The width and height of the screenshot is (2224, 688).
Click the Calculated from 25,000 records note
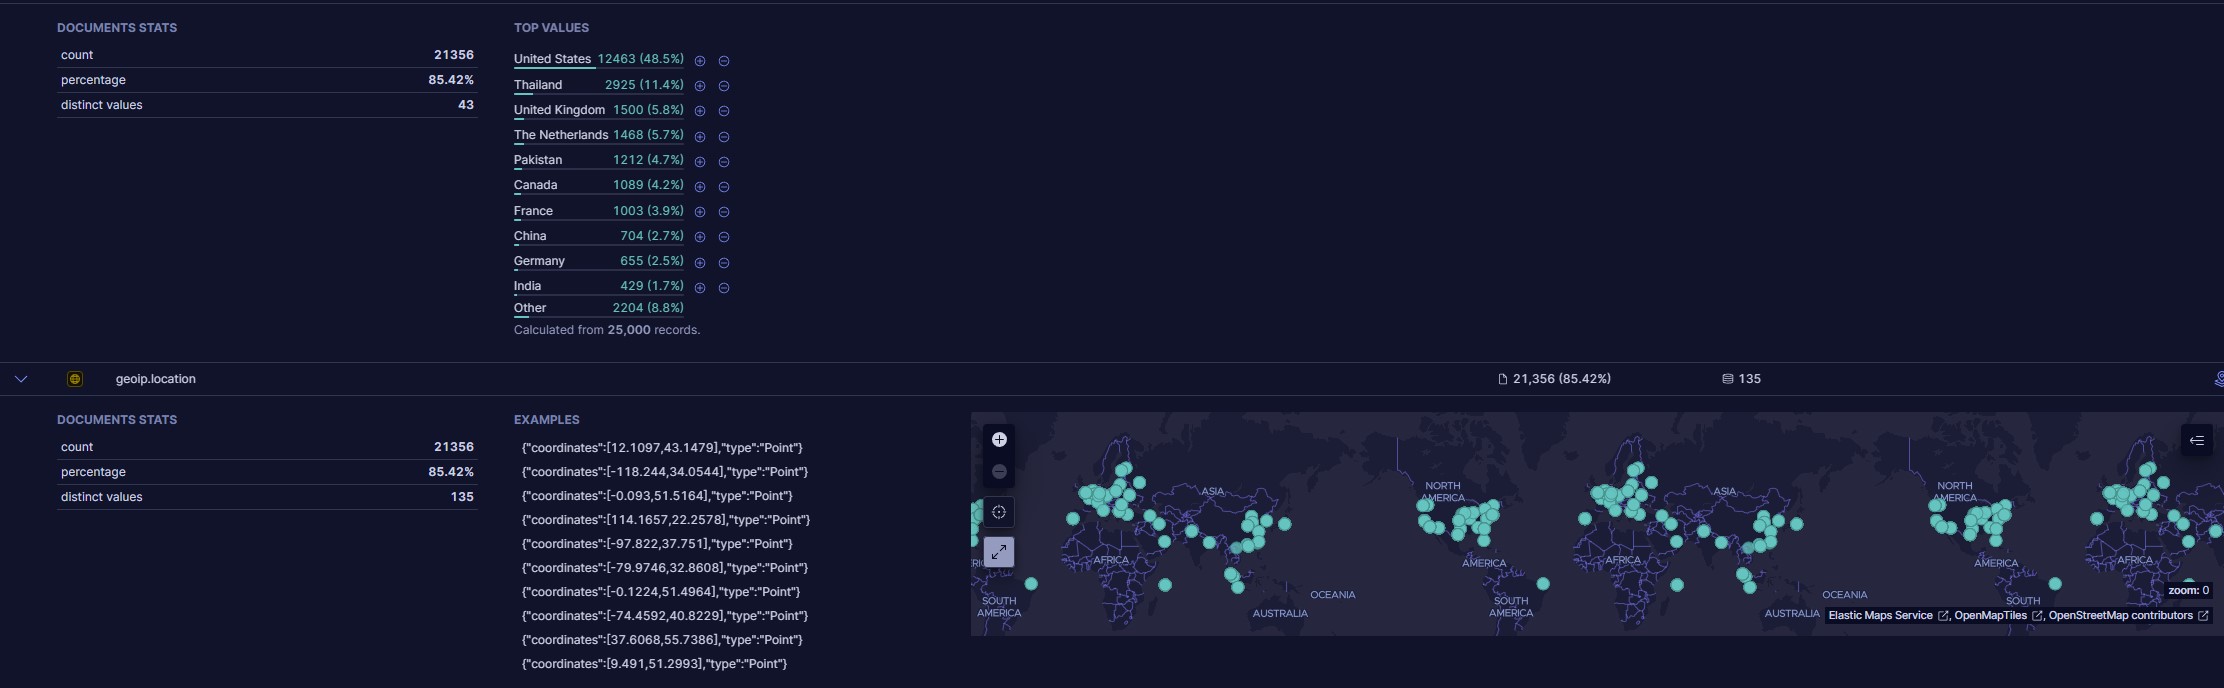tap(607, 330)
